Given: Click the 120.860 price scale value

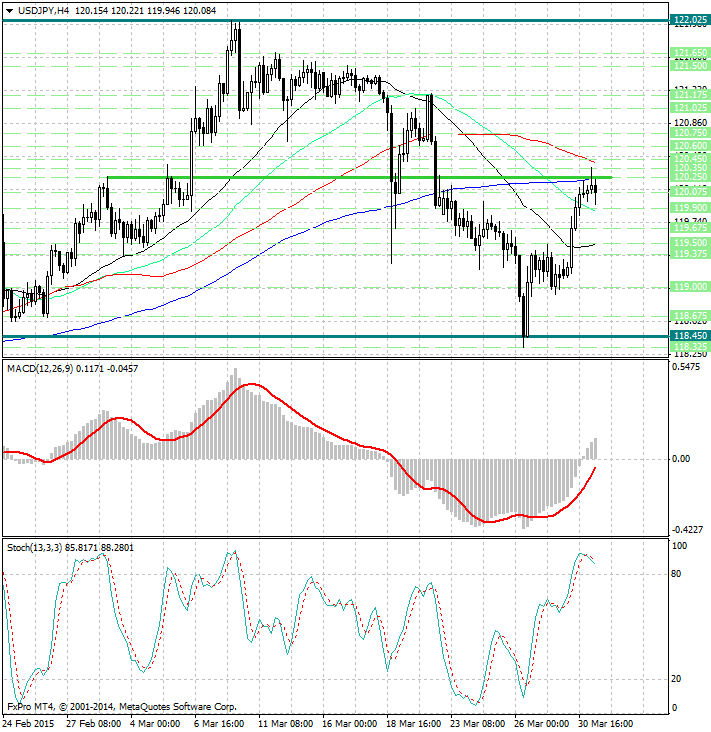Looking at the screenshot, I should 691,123.
